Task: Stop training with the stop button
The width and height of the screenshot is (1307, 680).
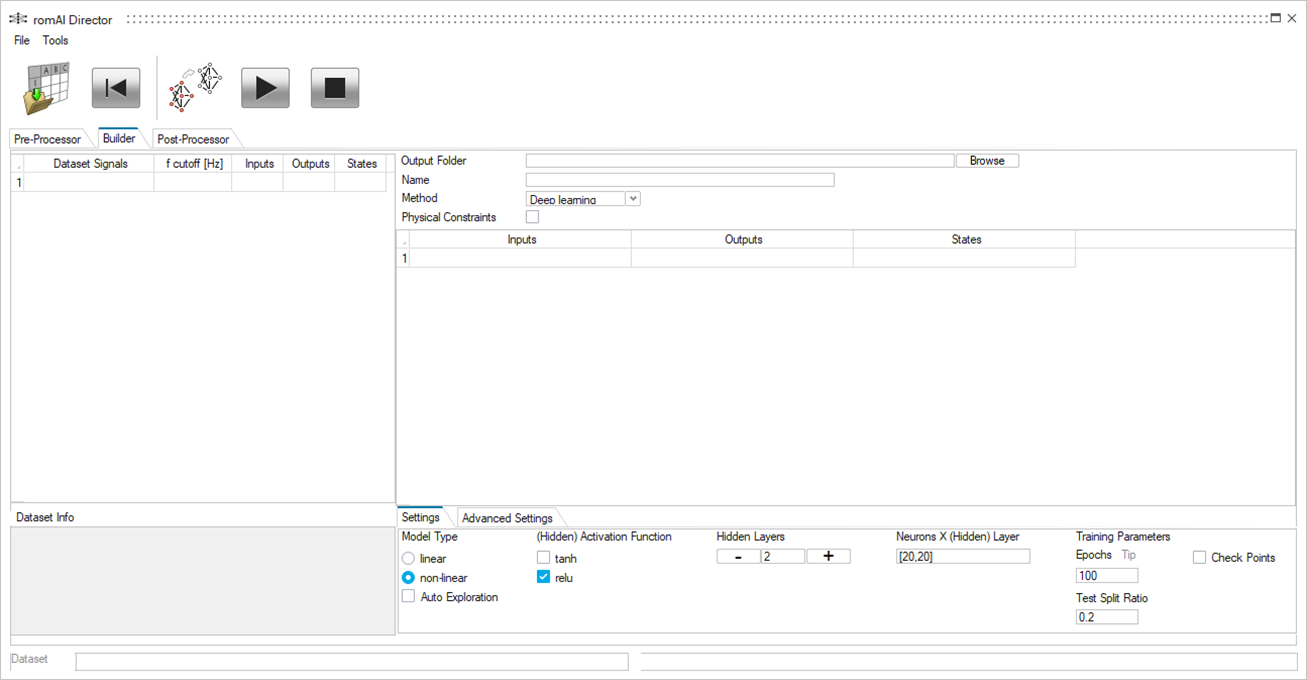Action: pos(335,88)
